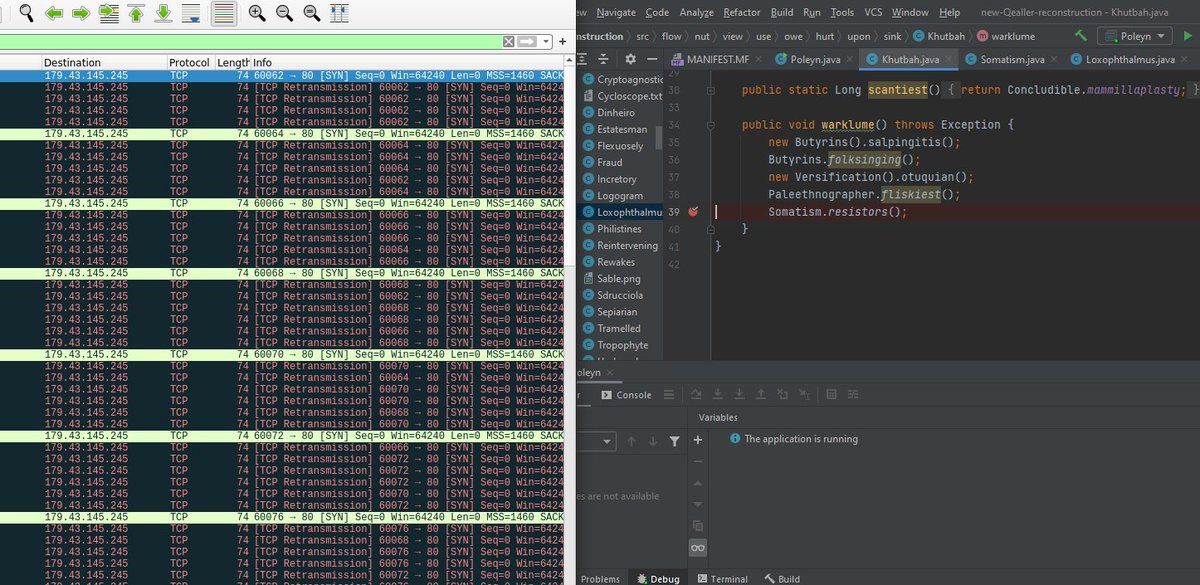
Task: Jump to first packet in Wireshark
Action: (x=135, y=13)
